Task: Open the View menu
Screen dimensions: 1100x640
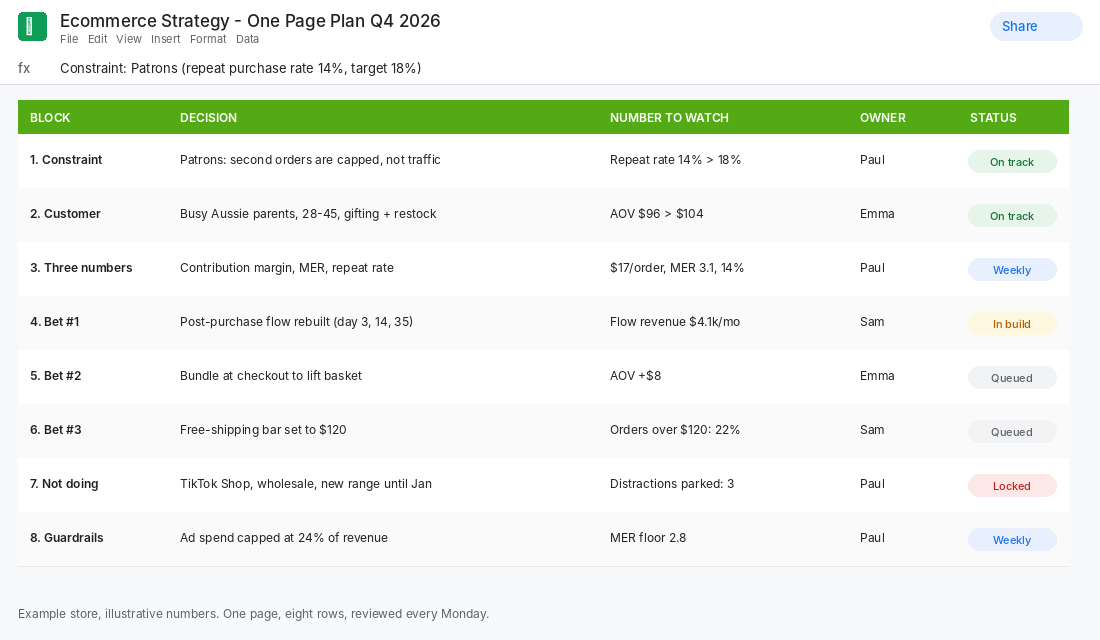Action: click(128, 39)
